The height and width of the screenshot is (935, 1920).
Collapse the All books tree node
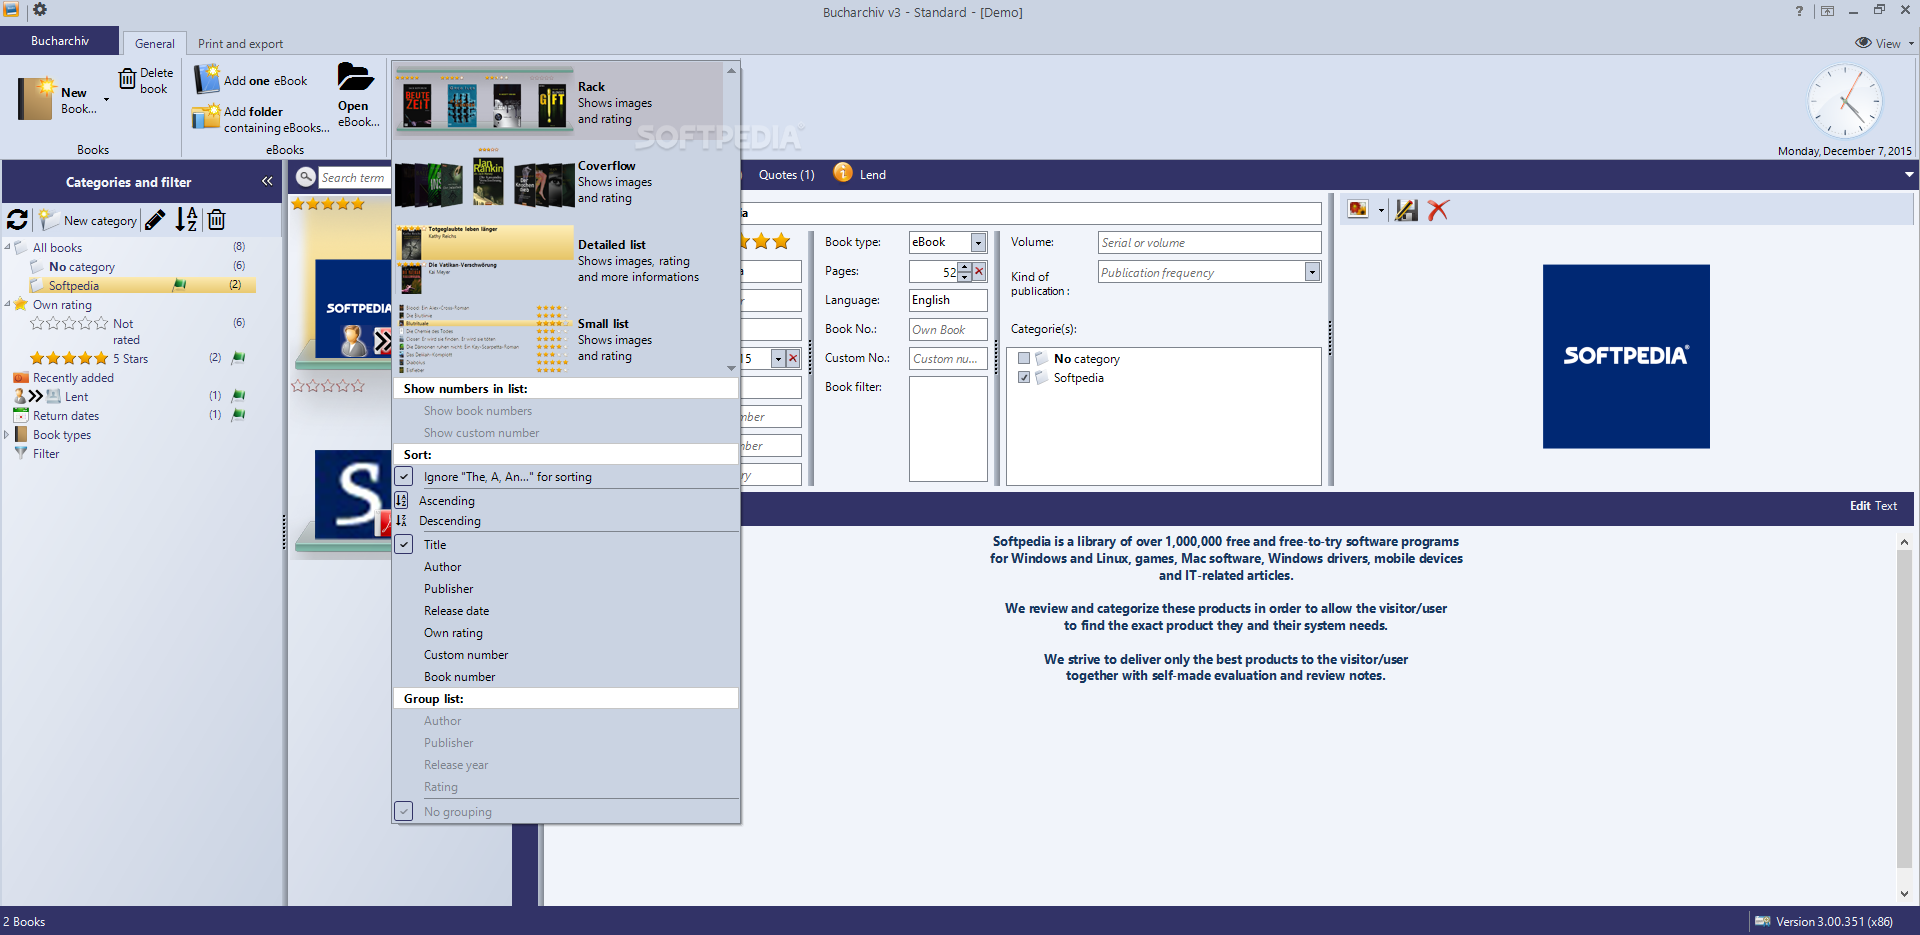(x=8, y=247)
